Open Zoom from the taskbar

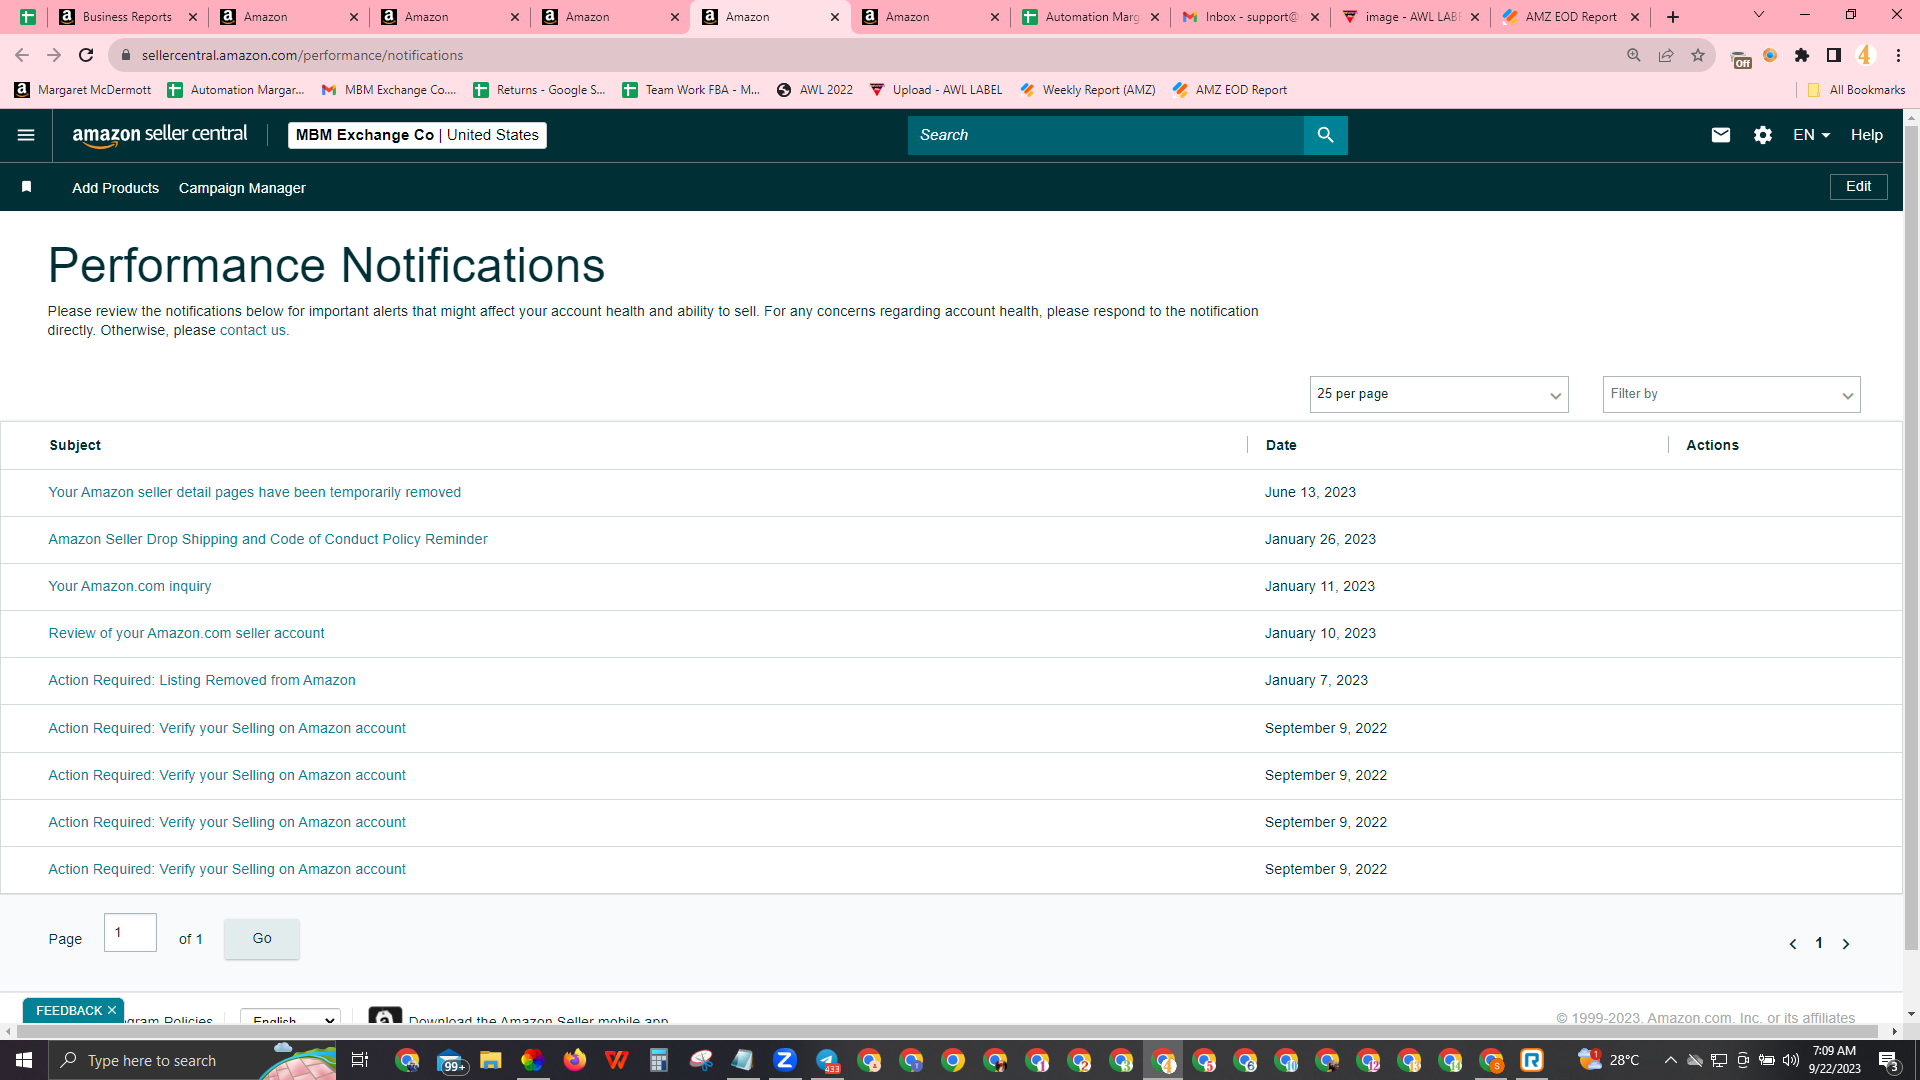click(x=785, y=1060)
